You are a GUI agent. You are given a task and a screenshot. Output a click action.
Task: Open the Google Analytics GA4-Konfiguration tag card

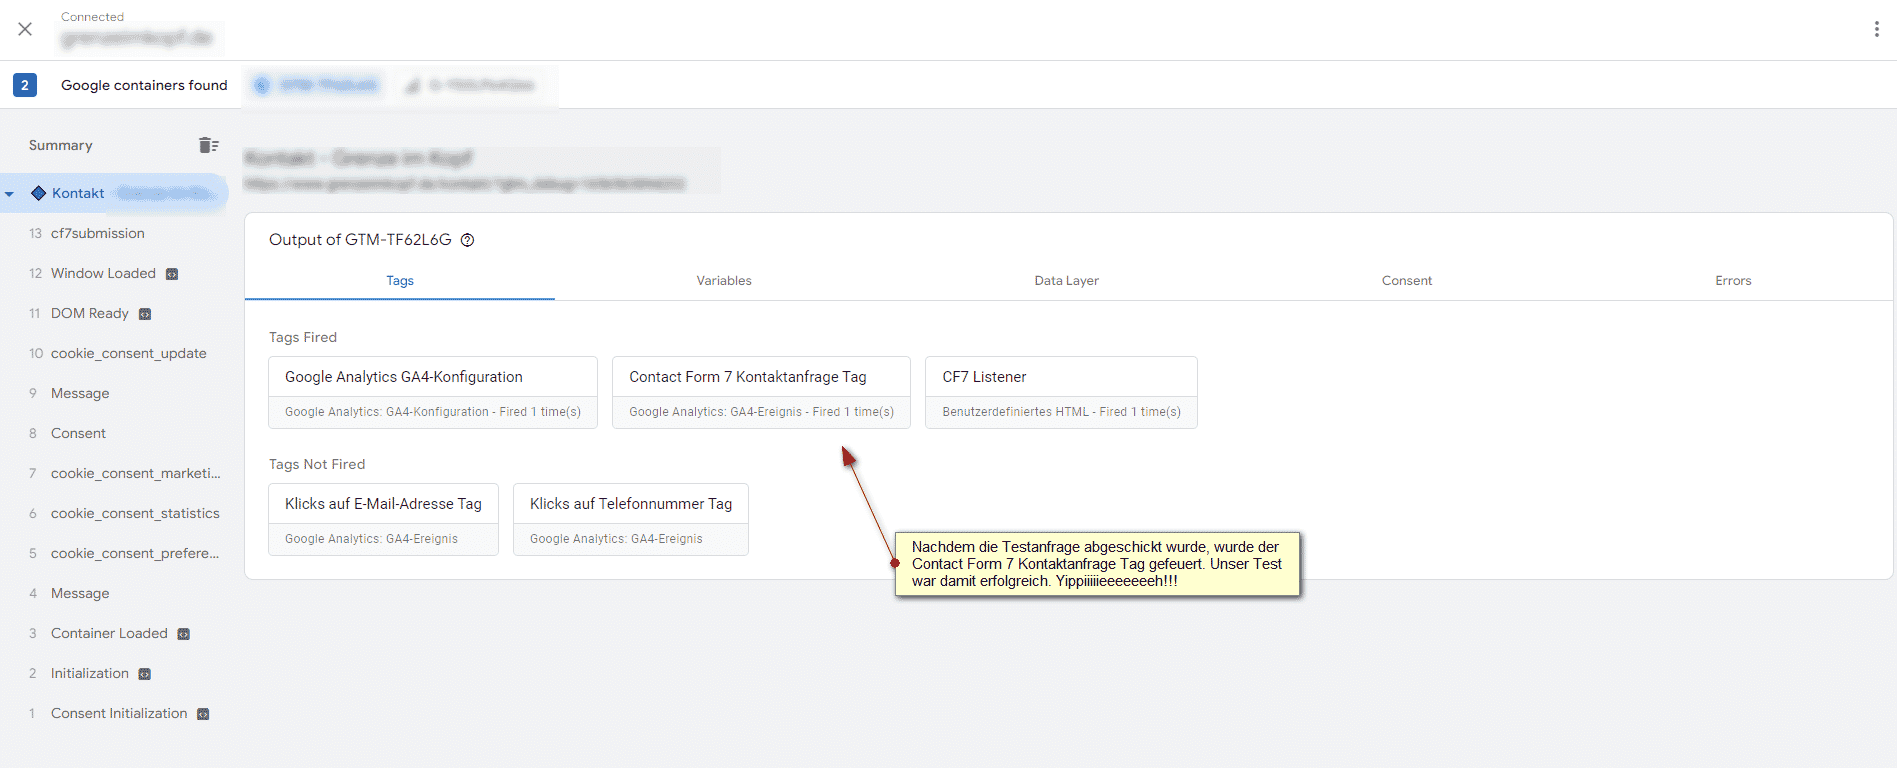coord(433,393)
